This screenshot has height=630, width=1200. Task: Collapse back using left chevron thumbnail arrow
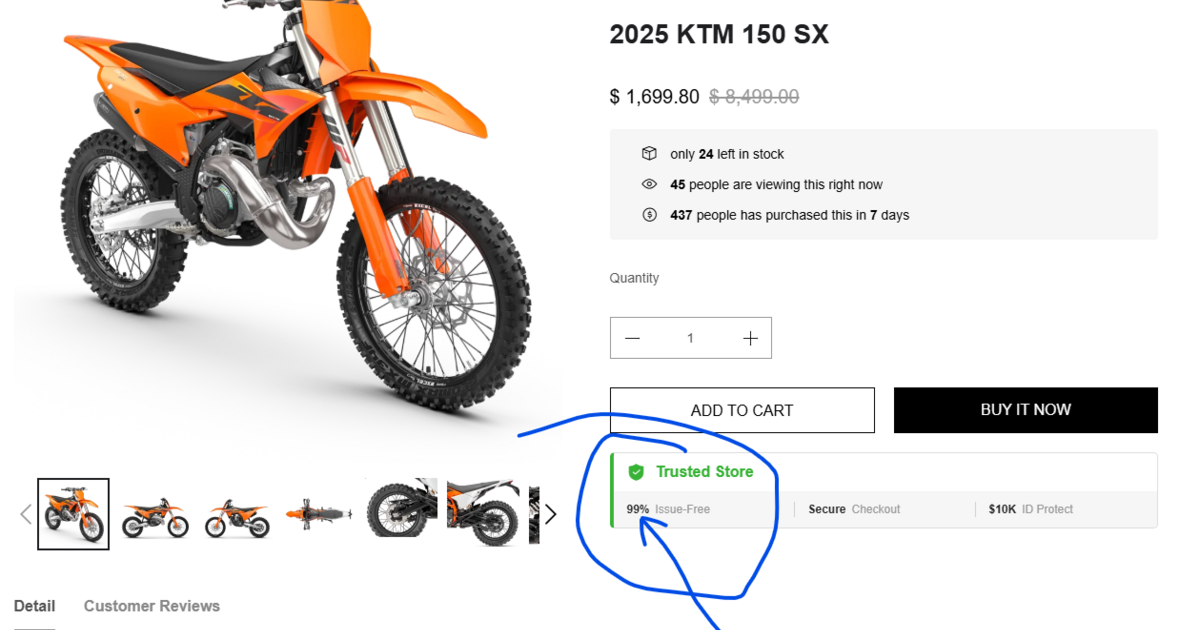25,514
